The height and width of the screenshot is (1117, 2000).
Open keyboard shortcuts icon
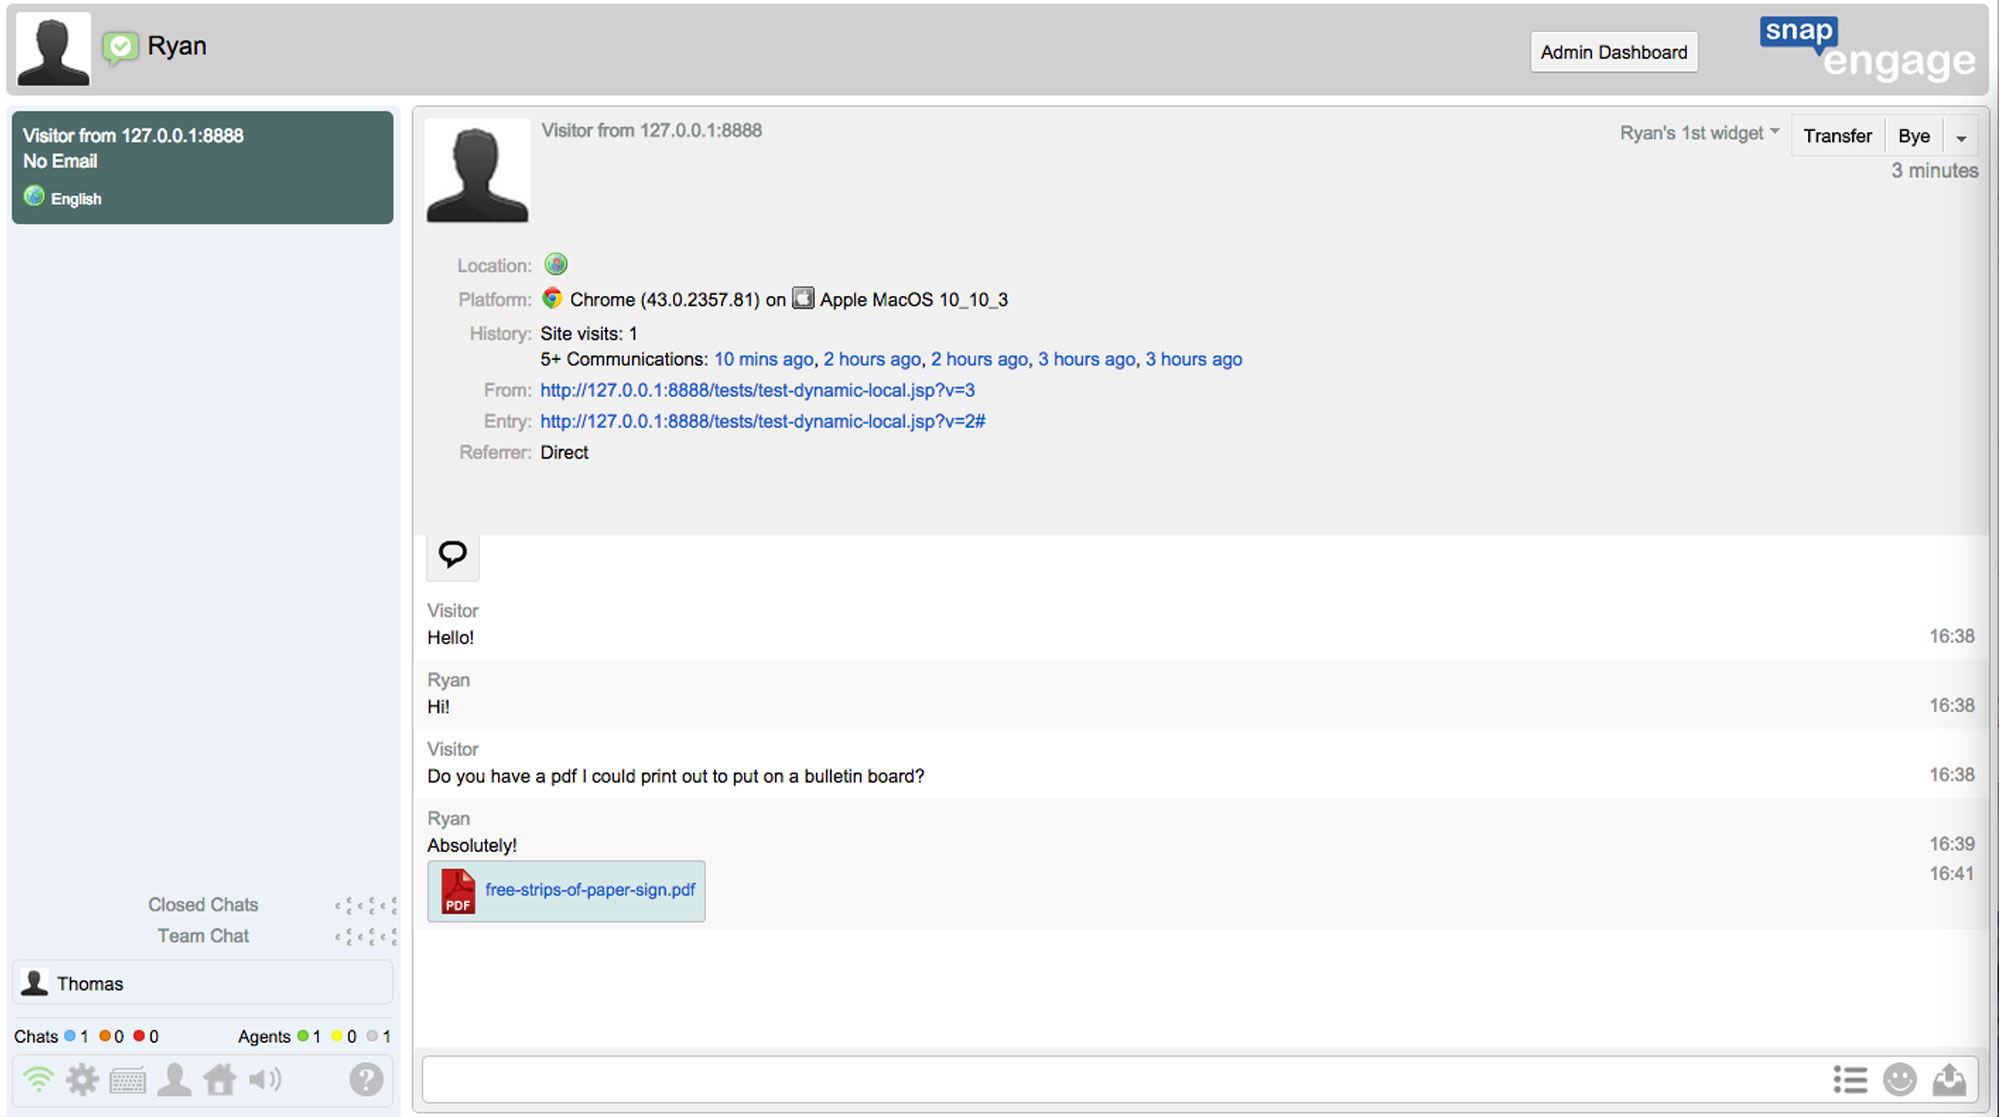(128, 1081)
